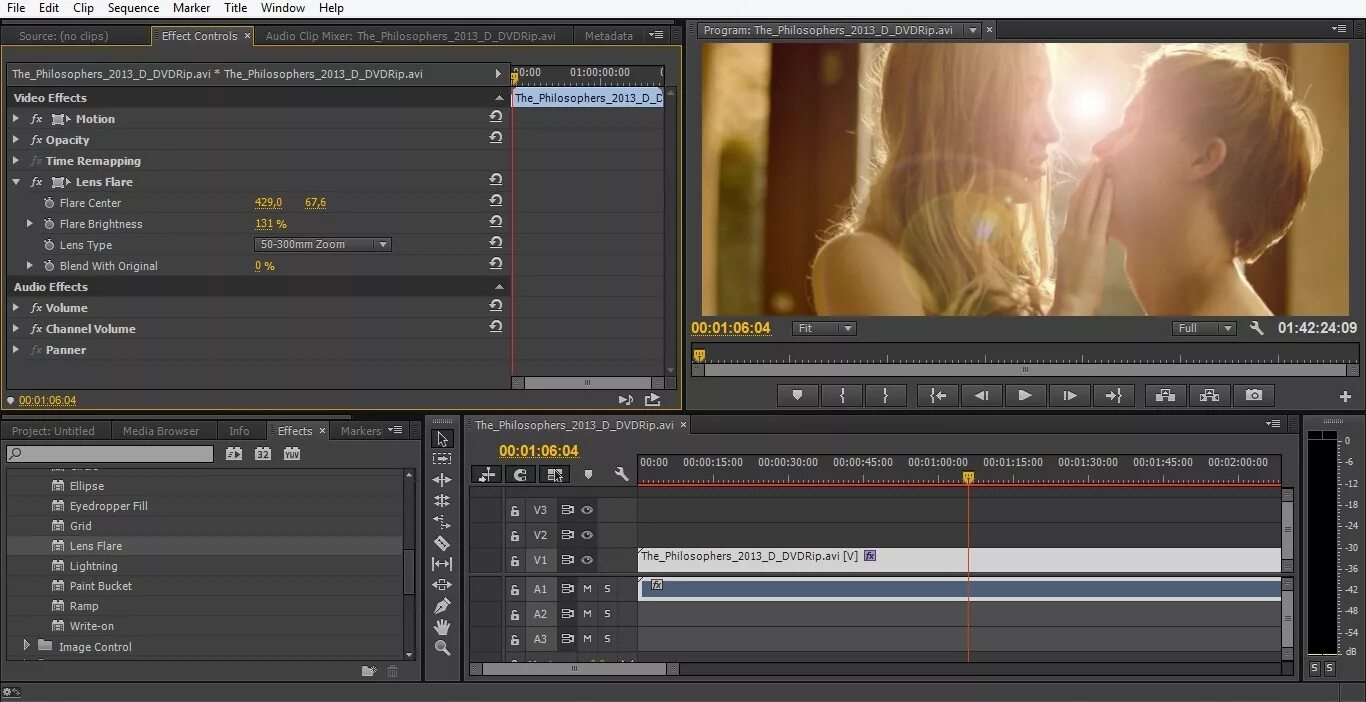The image size is (1366, 702).
Task: Select the Rolling Edit tool
Action: coord(442,501)
